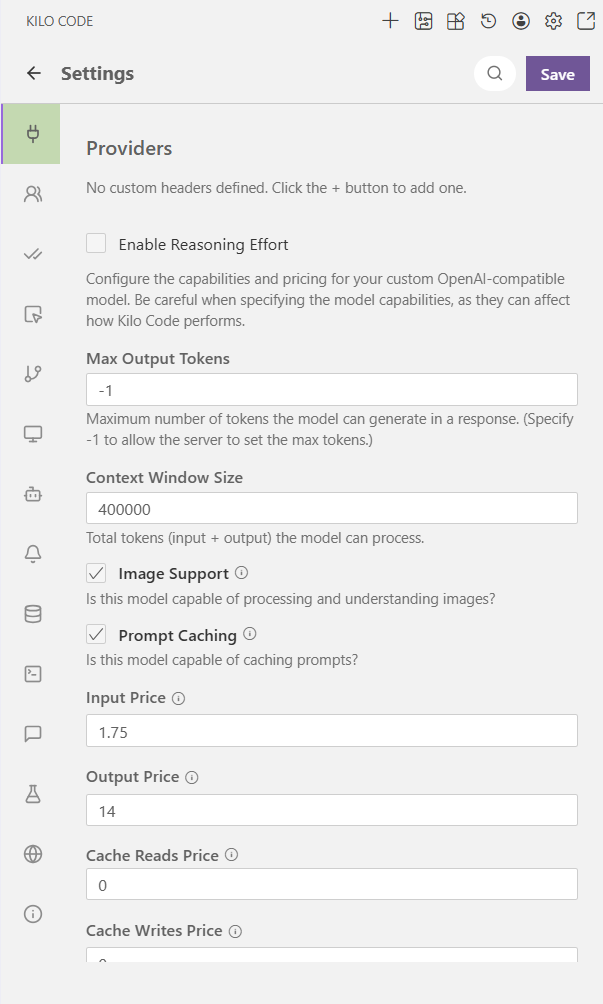Disable the Prompt Caching checkbox
This screenshot has width=603, height=1004.
coord(96,635)
